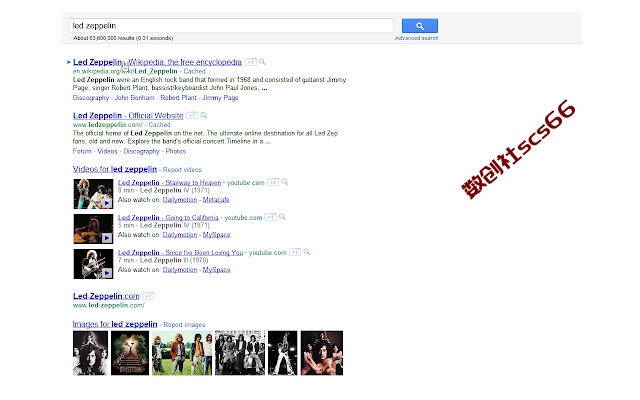
Task: Click preview magnifier beside Wikipedia result
Action: point(262,62)
